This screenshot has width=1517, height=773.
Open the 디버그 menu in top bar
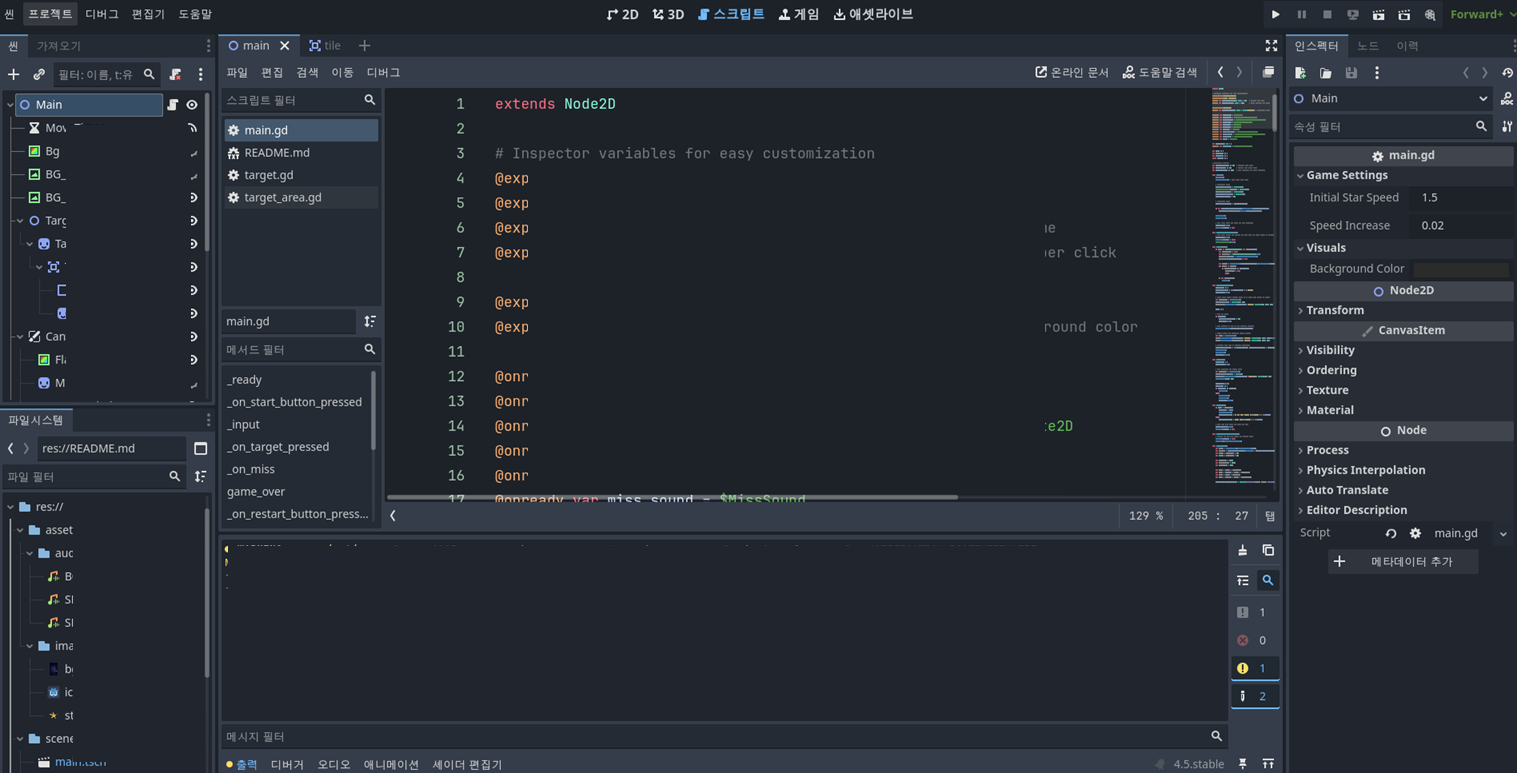click(x=102, y=14)
